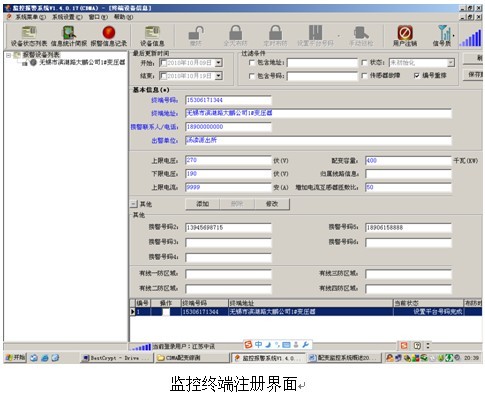Click the 信号质 signal antenna icon
Screen dimensions: 485x395
443,36
